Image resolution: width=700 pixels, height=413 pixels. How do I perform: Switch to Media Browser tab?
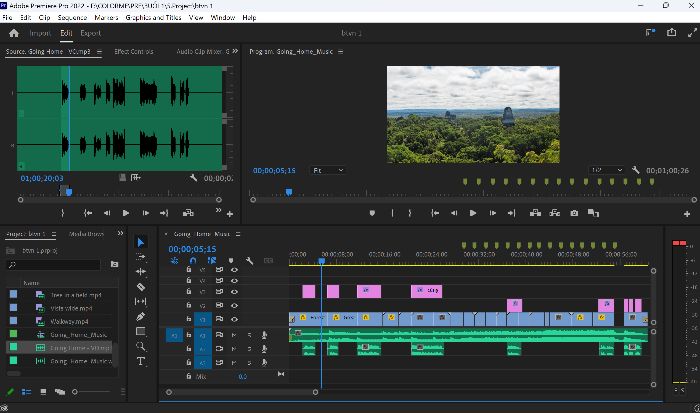click(x=86, y=234)
